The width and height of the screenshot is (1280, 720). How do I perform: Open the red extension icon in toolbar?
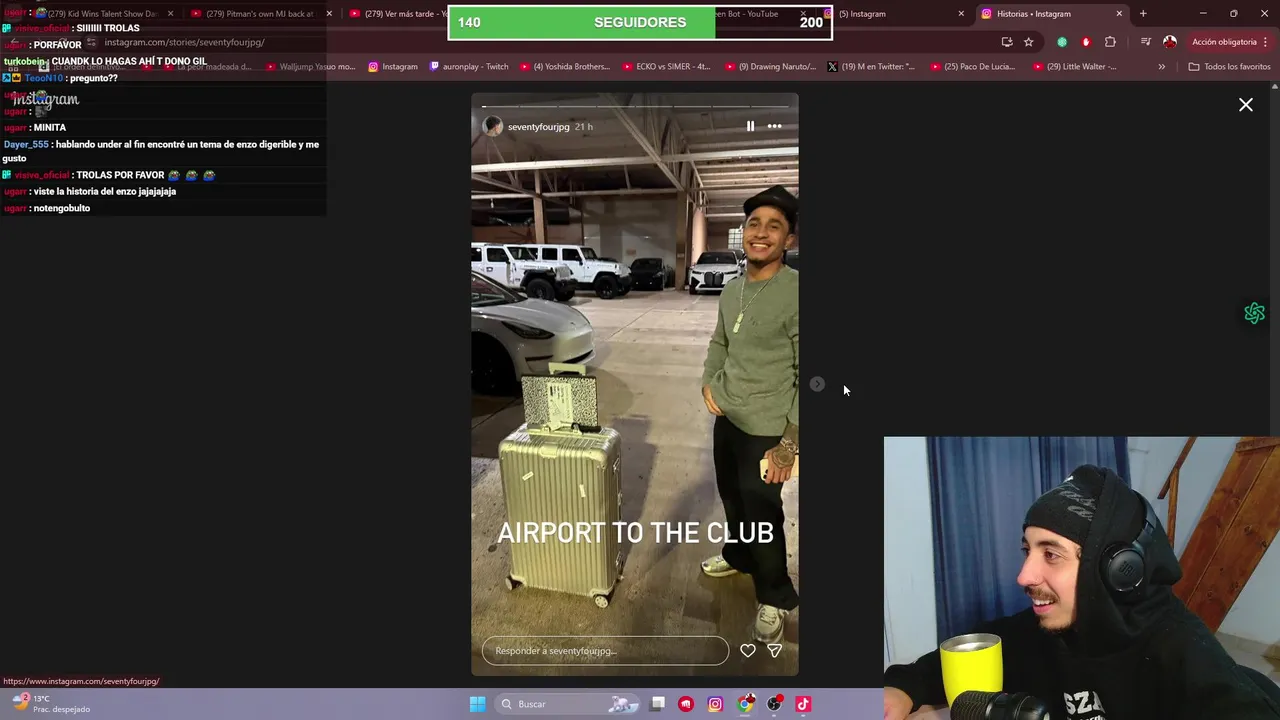[x=1086, y=42]
